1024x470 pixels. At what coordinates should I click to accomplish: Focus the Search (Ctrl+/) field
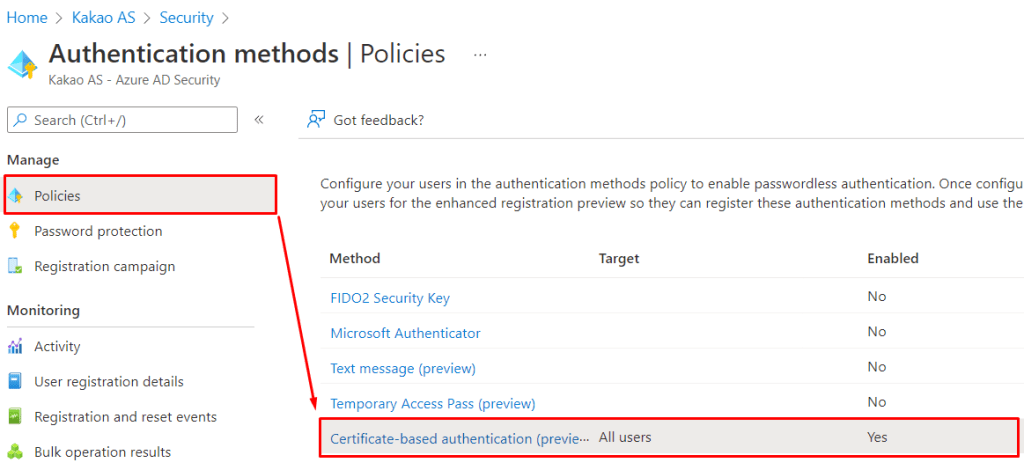coord(122,120)
